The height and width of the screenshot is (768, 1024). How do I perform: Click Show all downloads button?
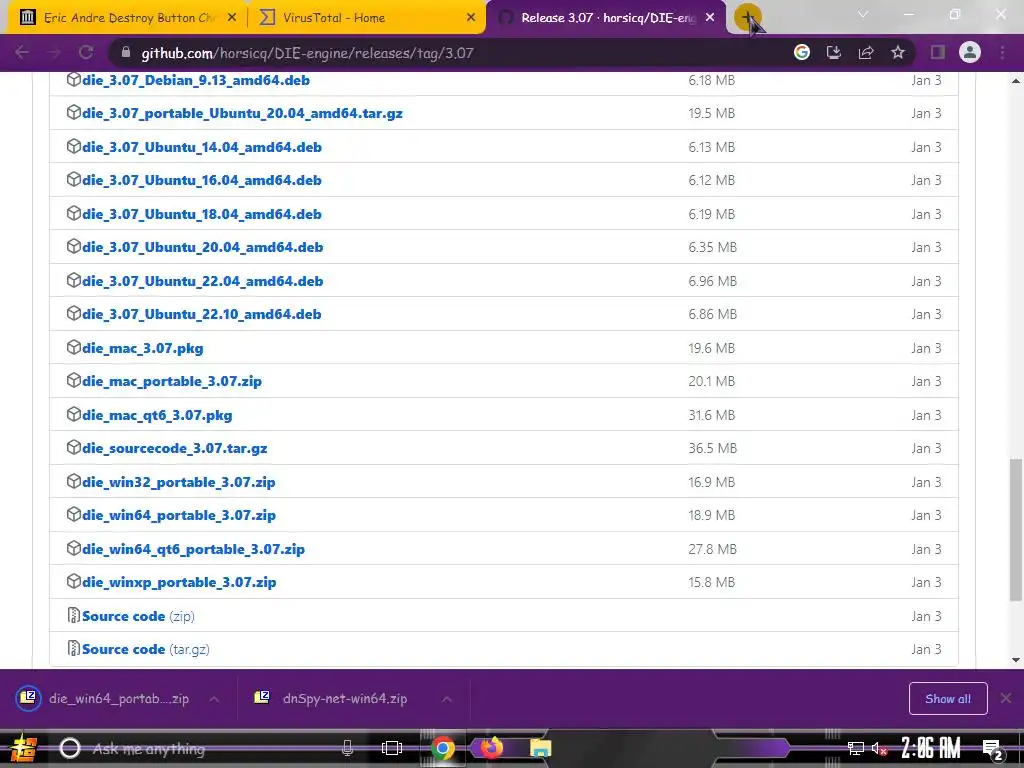[948, 699]
